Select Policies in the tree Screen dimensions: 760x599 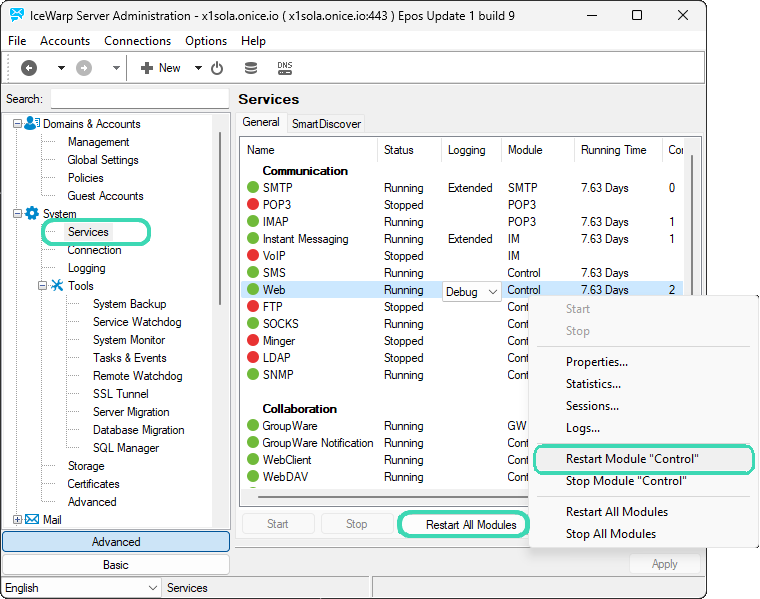point(86,178)
